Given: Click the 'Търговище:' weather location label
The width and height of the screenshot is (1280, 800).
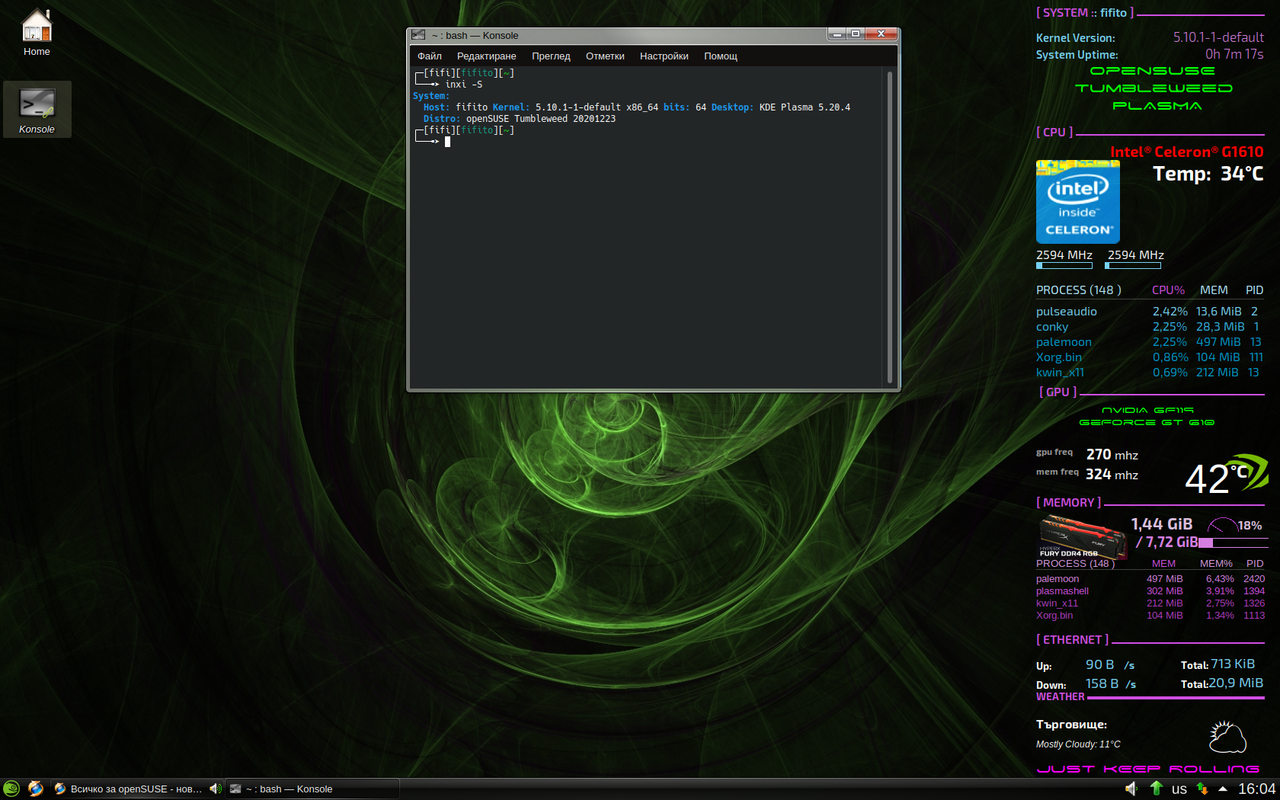Looking at the screenshot, I should [x=1071, y=724].
